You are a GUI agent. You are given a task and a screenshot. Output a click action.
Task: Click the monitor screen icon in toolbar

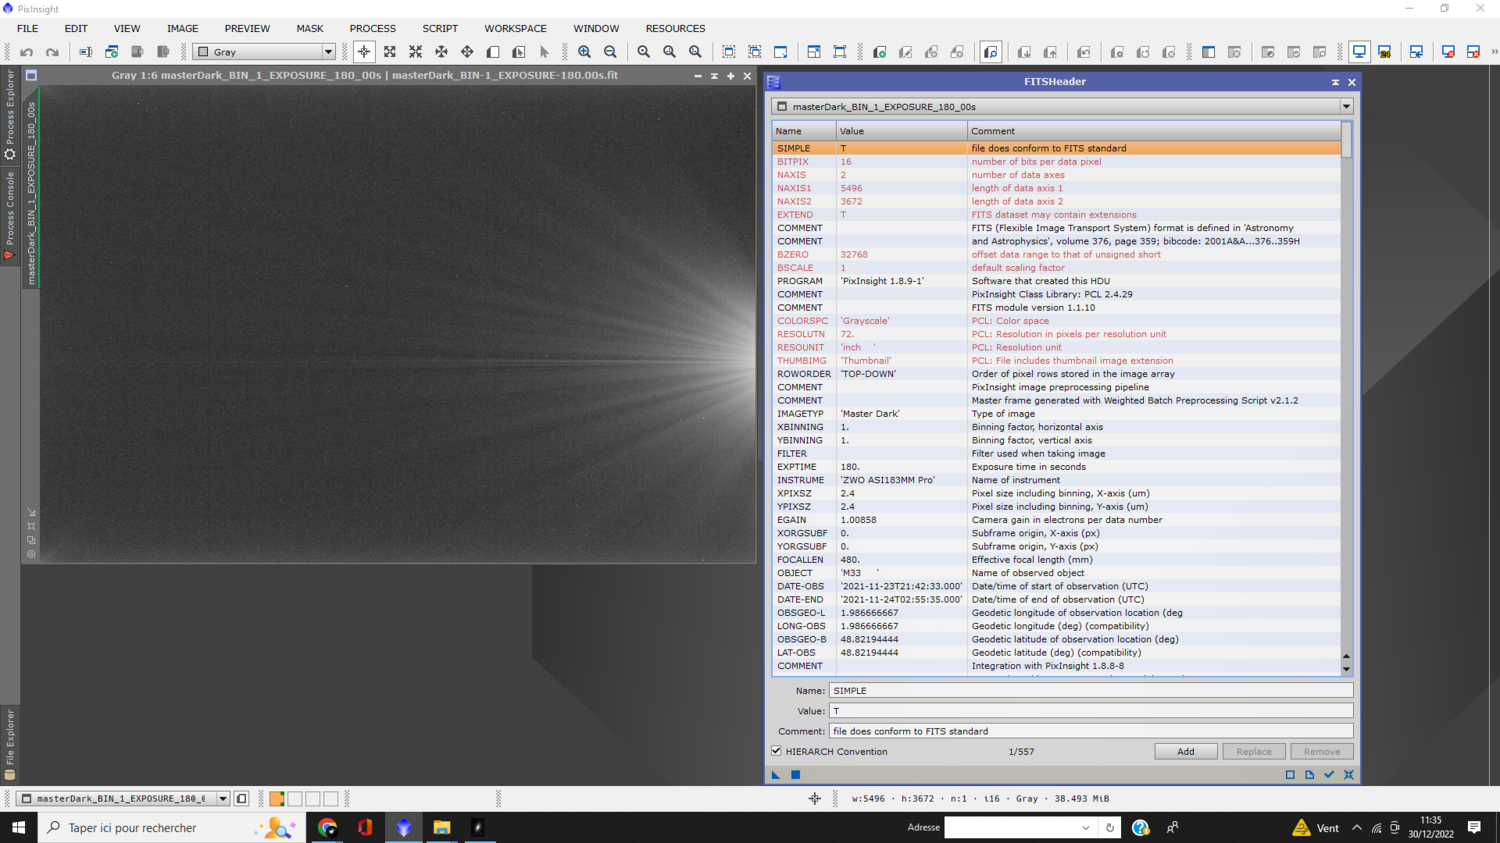pyautogui.click(x=1359, y=52)
